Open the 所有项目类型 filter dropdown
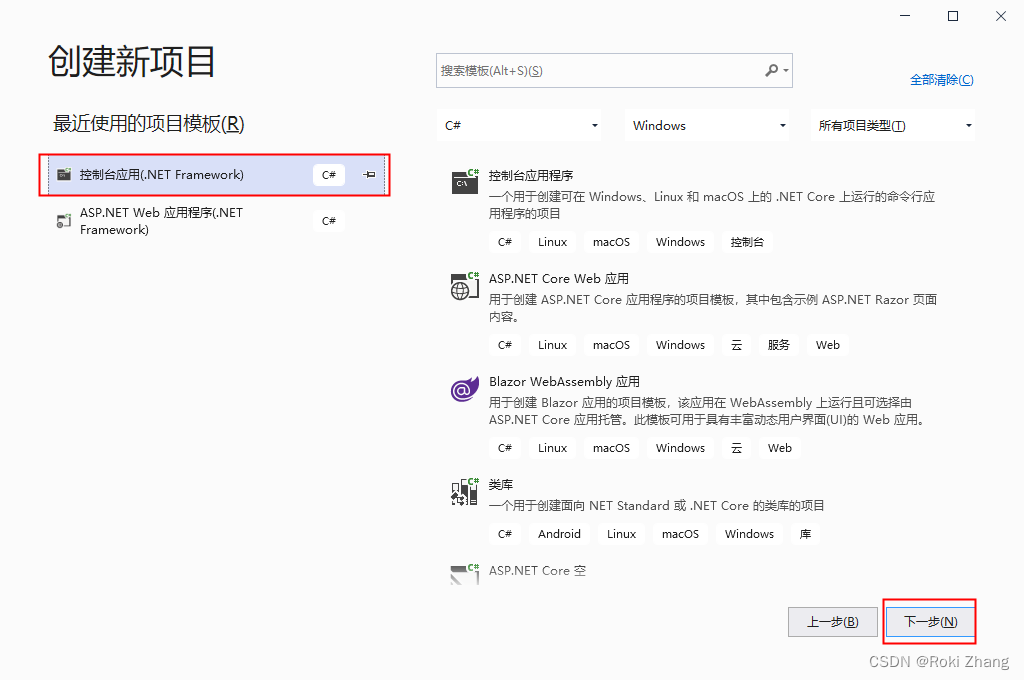The width and height of the screenshot is (1024, 680). click(x=893, y=125)
